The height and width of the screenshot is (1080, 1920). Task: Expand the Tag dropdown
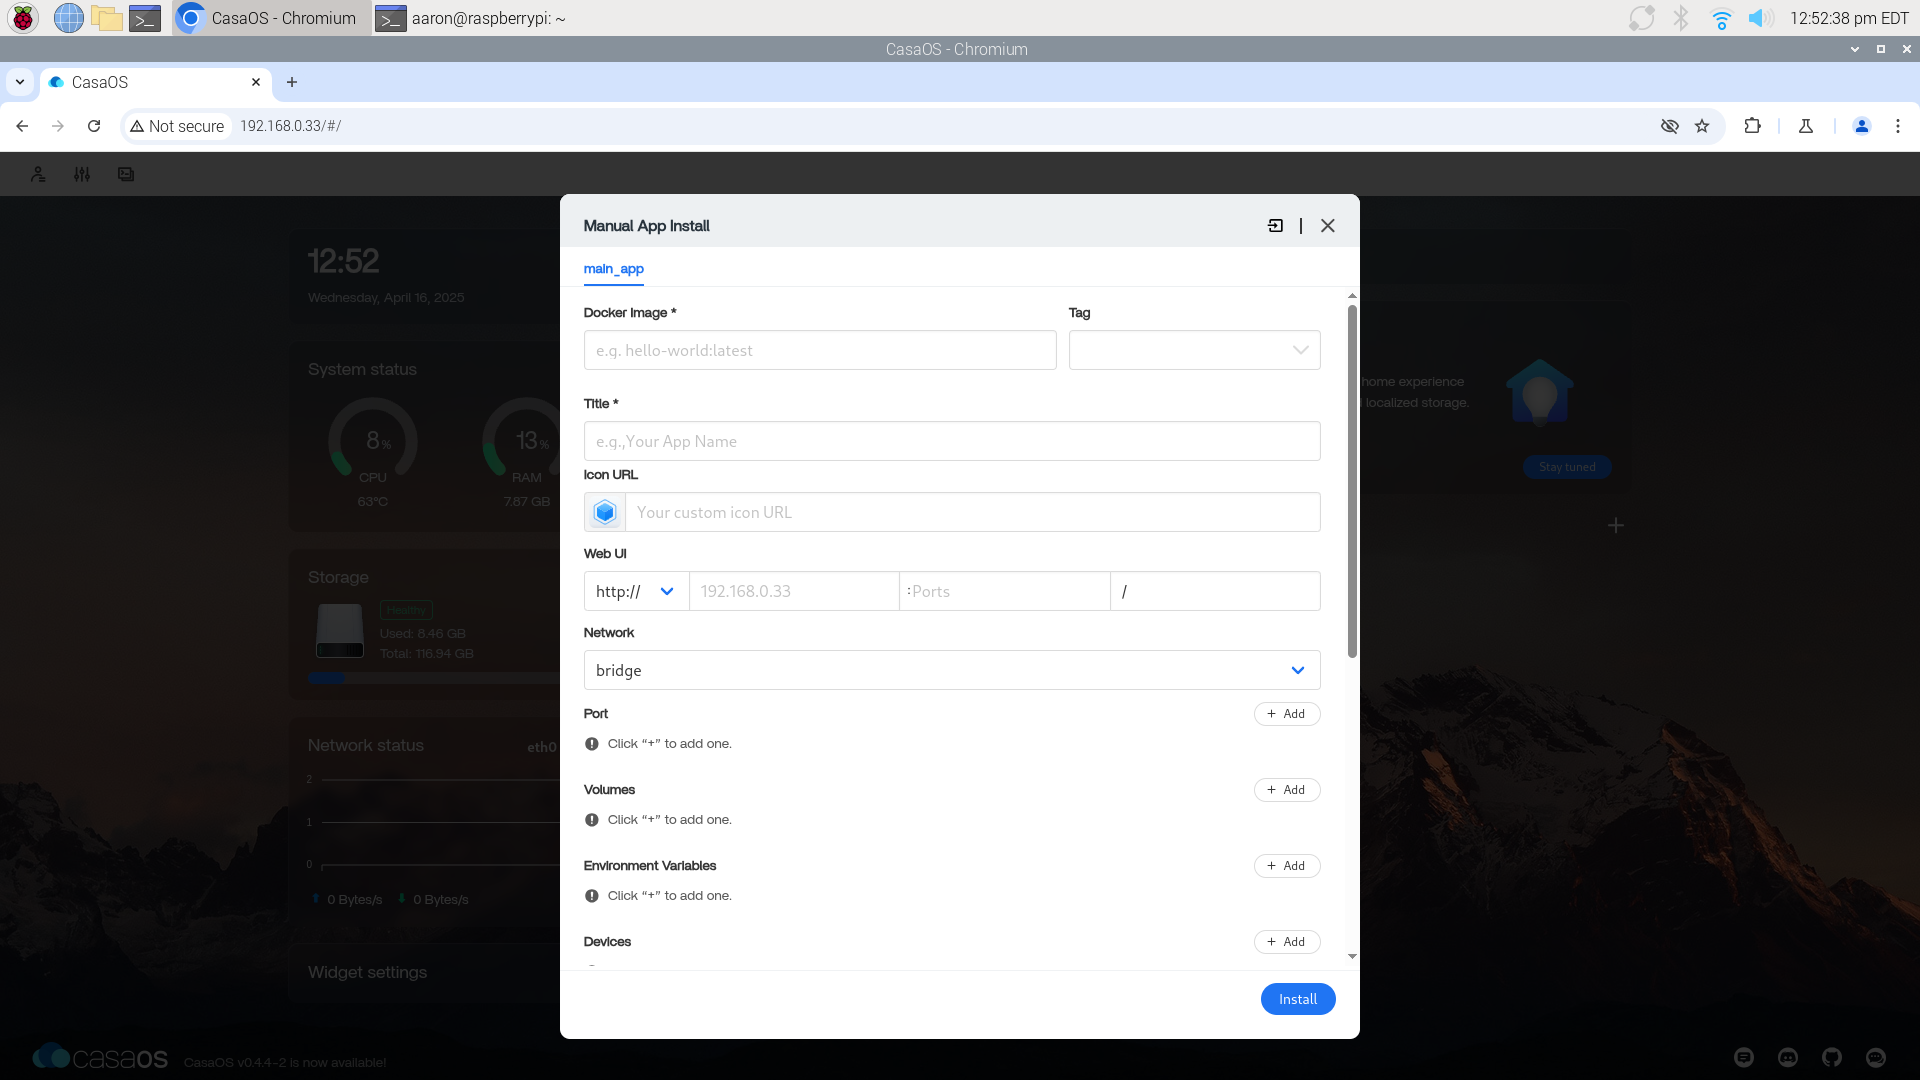1194,350
